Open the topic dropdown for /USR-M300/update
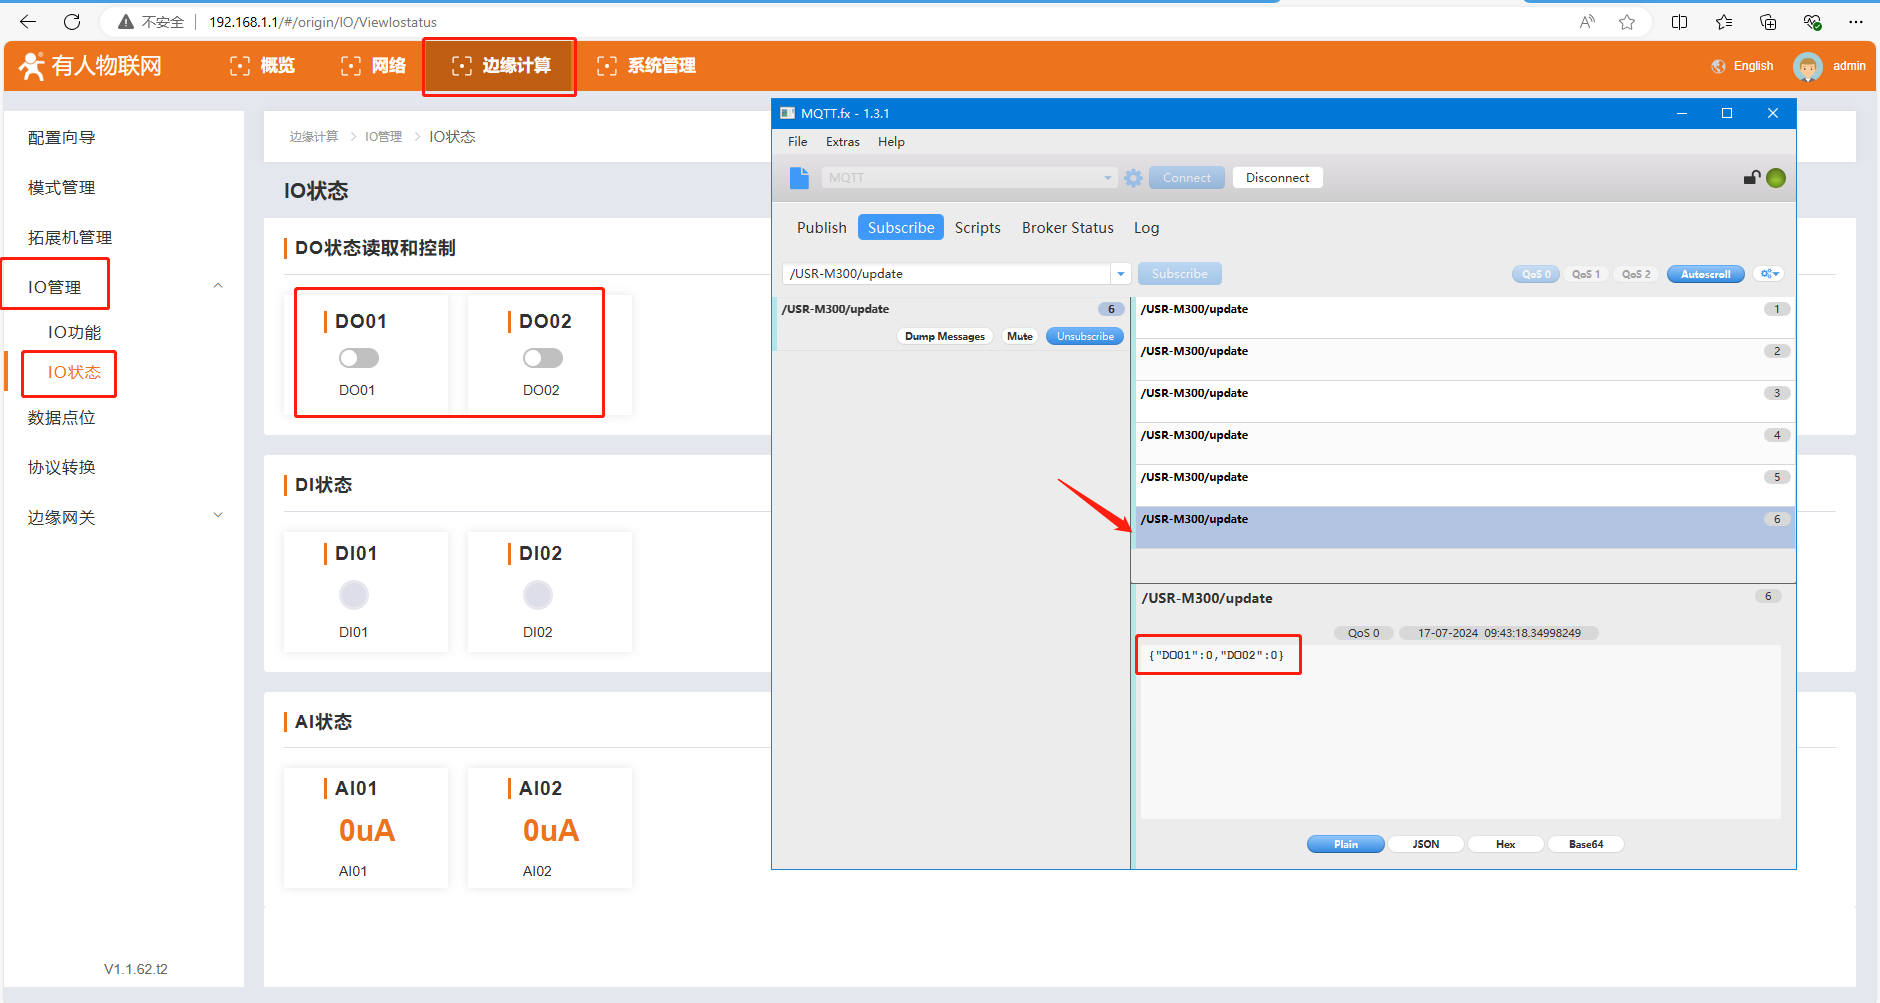The height and width of the screenshot is (1003, 1880). [x=1121, y=274]
